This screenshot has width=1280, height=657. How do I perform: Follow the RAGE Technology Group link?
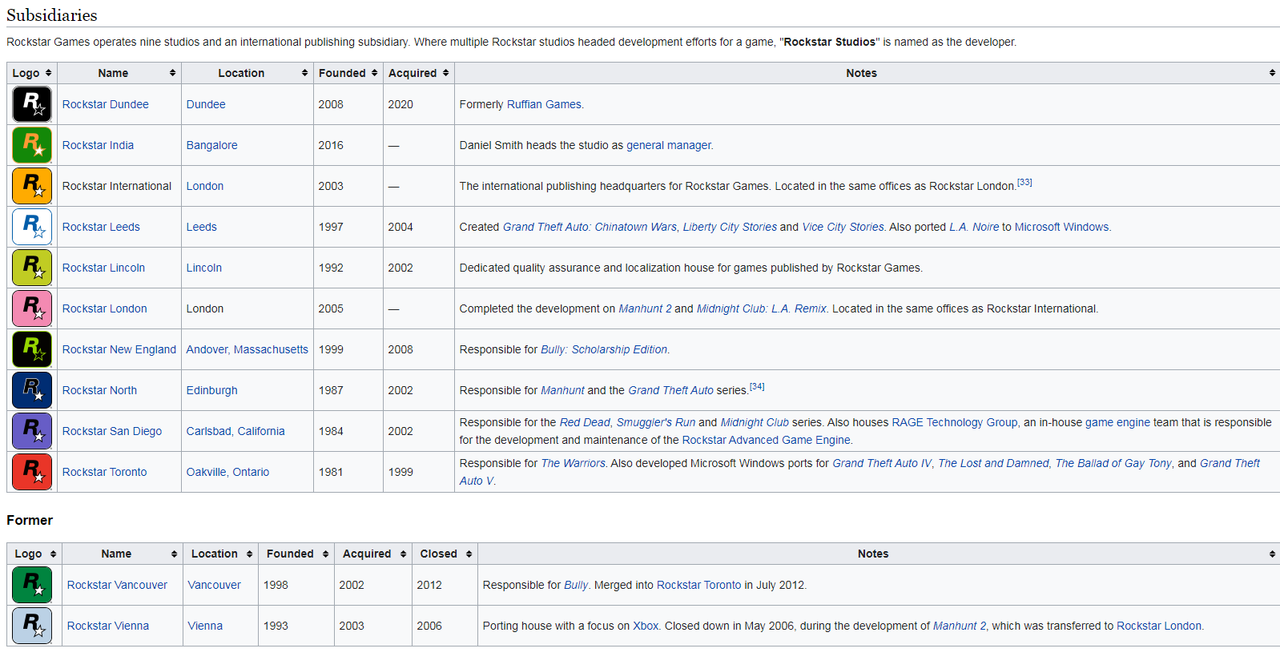click(x=954, y=423)
